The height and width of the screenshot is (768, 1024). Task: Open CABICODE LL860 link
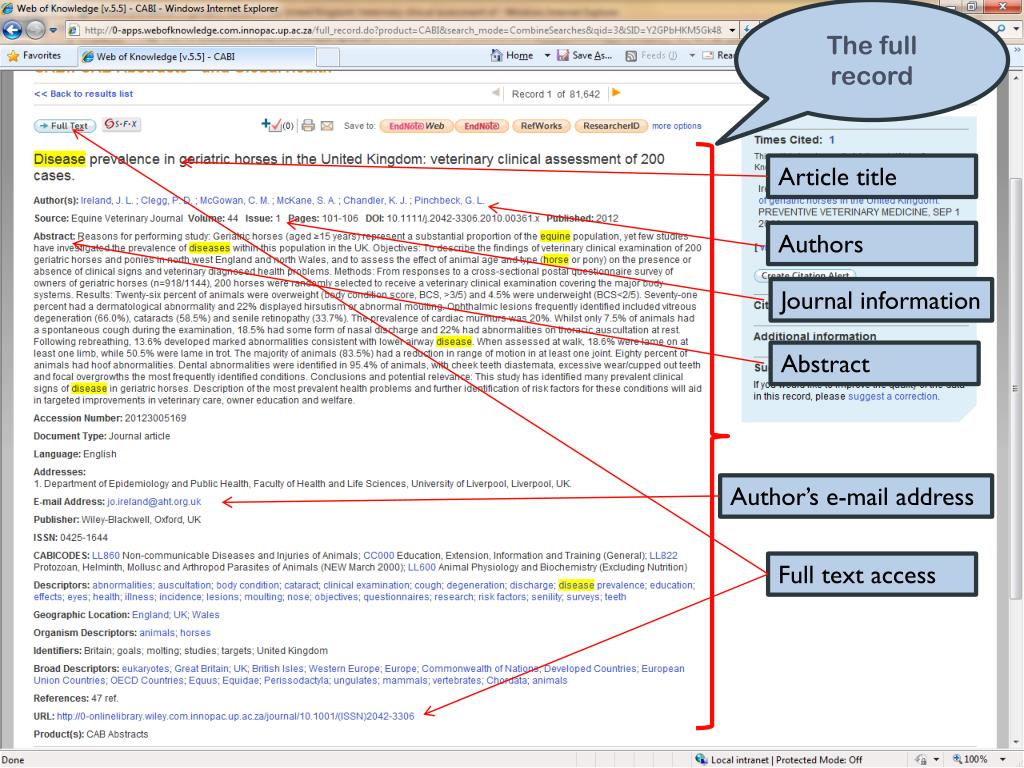pos(106,556)
